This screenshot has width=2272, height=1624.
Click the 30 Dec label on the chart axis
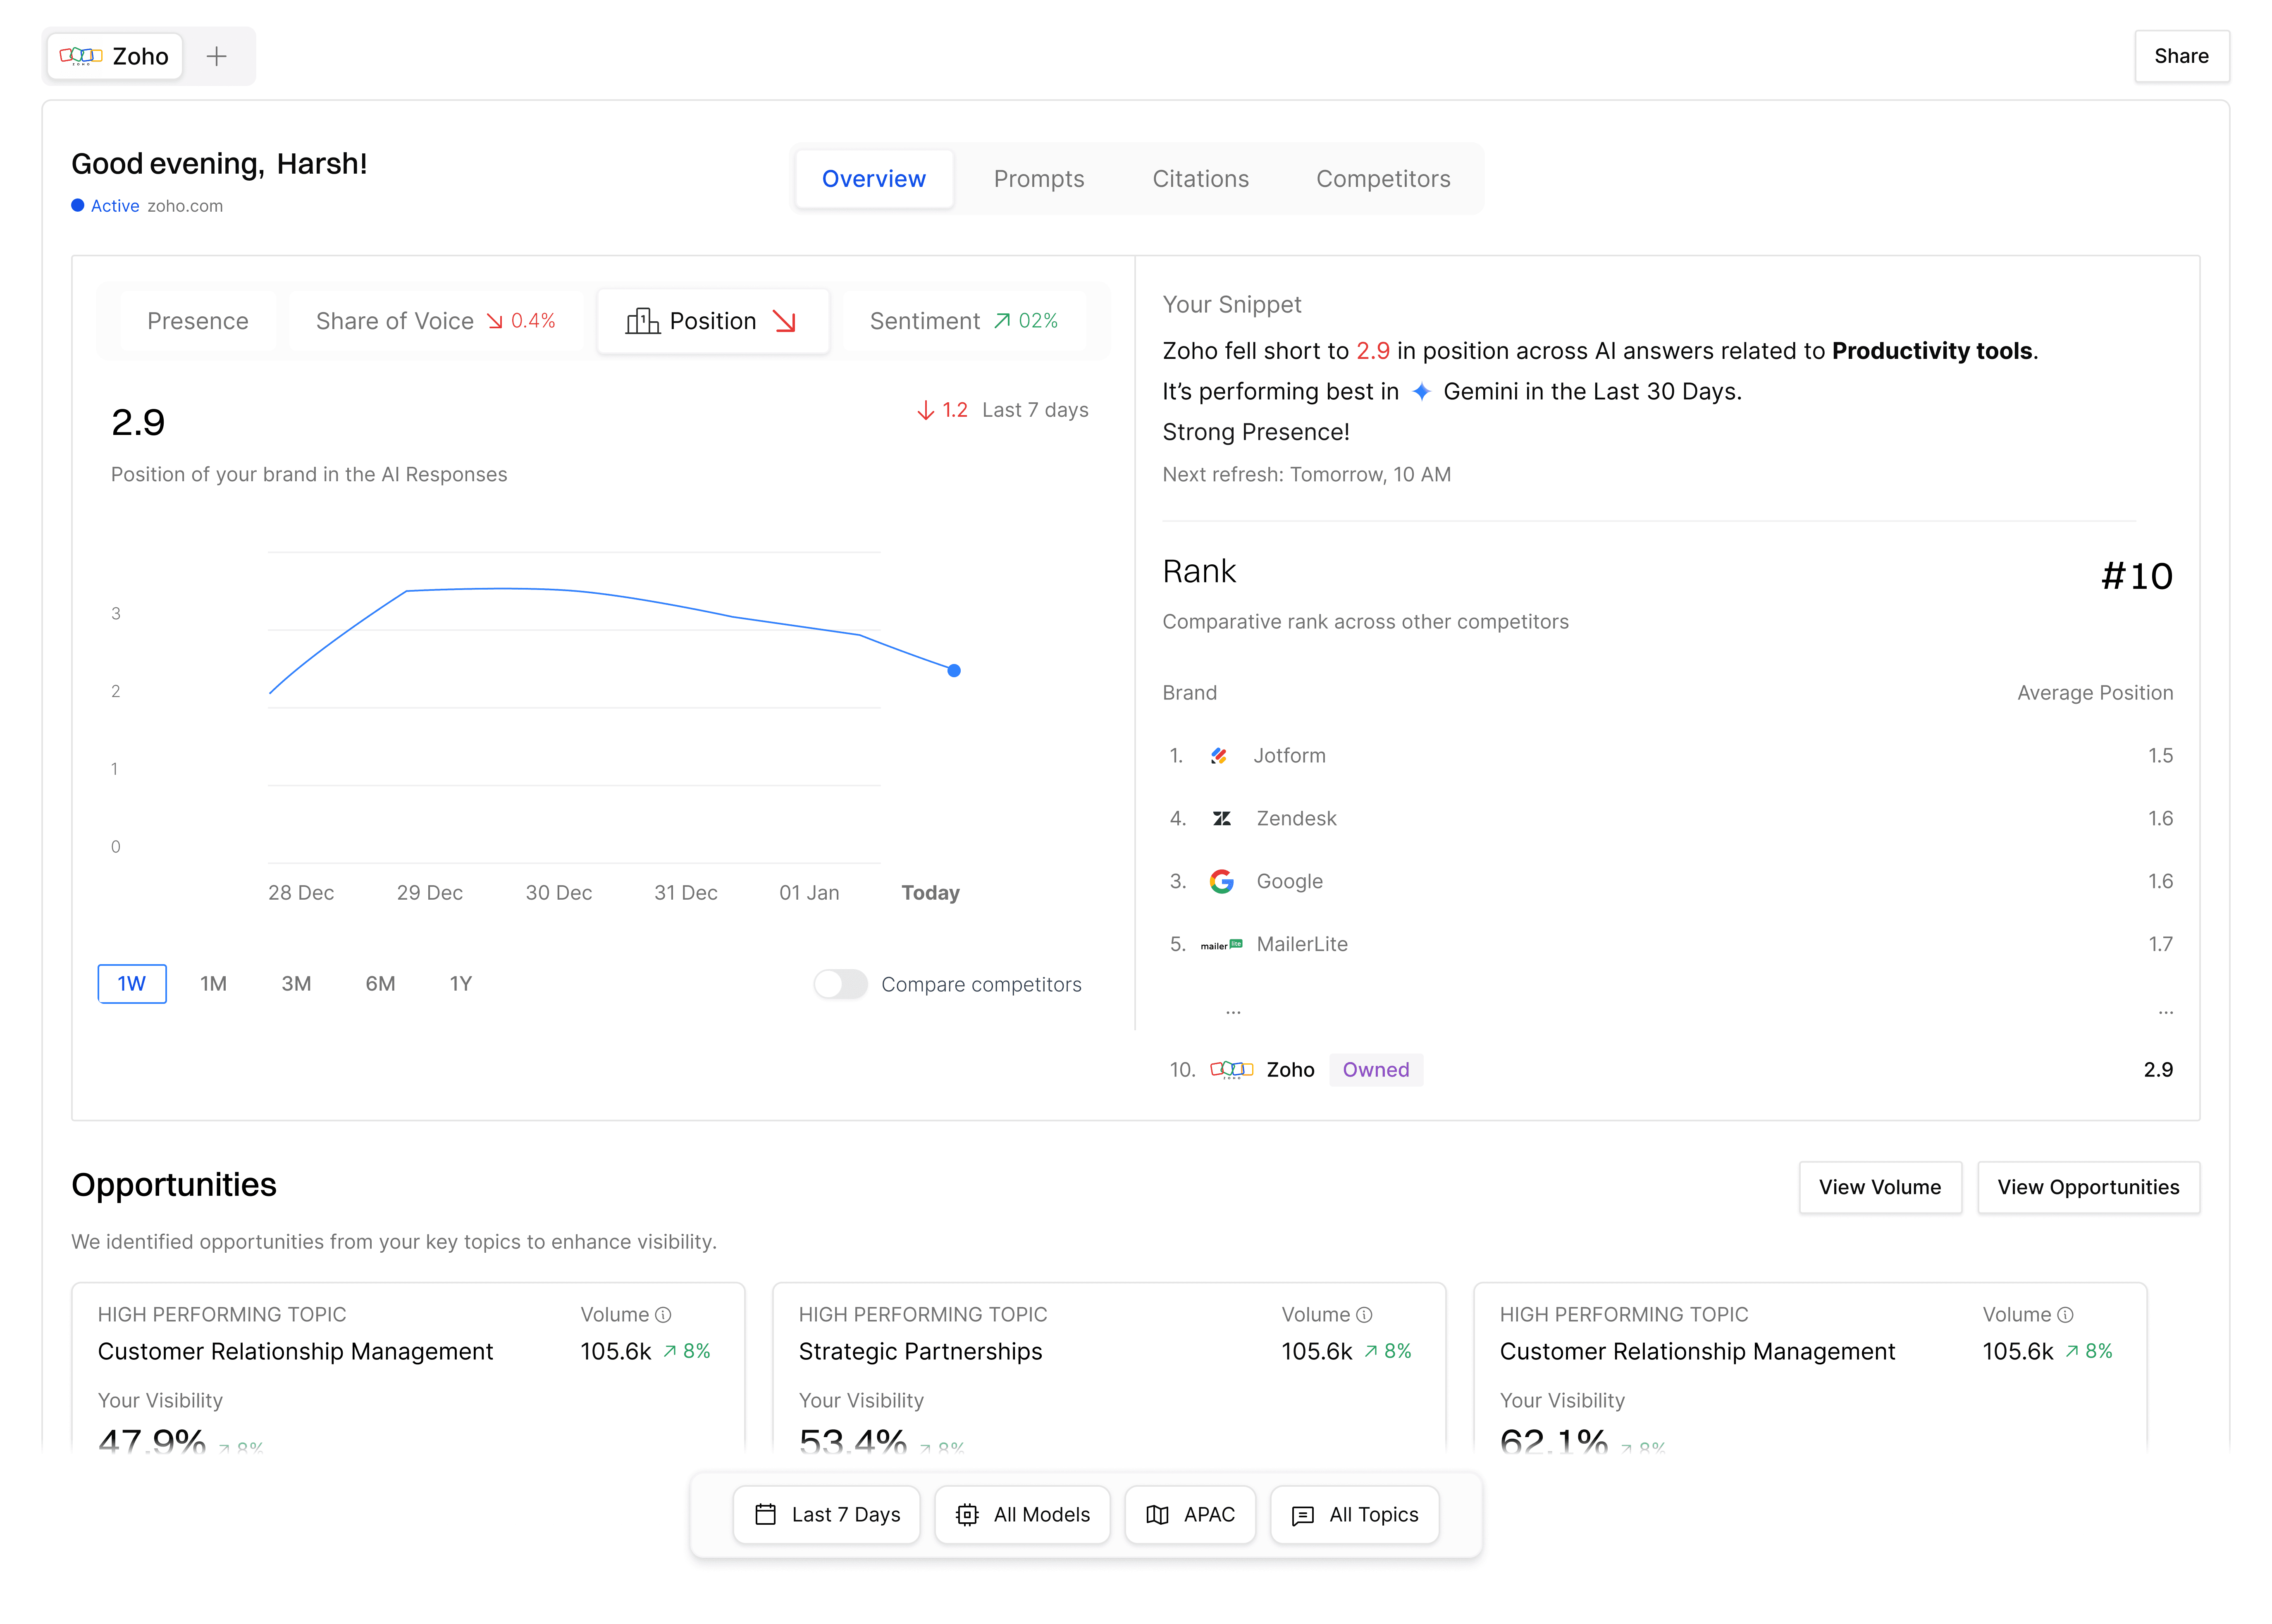pyautogui.click(x=559, y=893)
